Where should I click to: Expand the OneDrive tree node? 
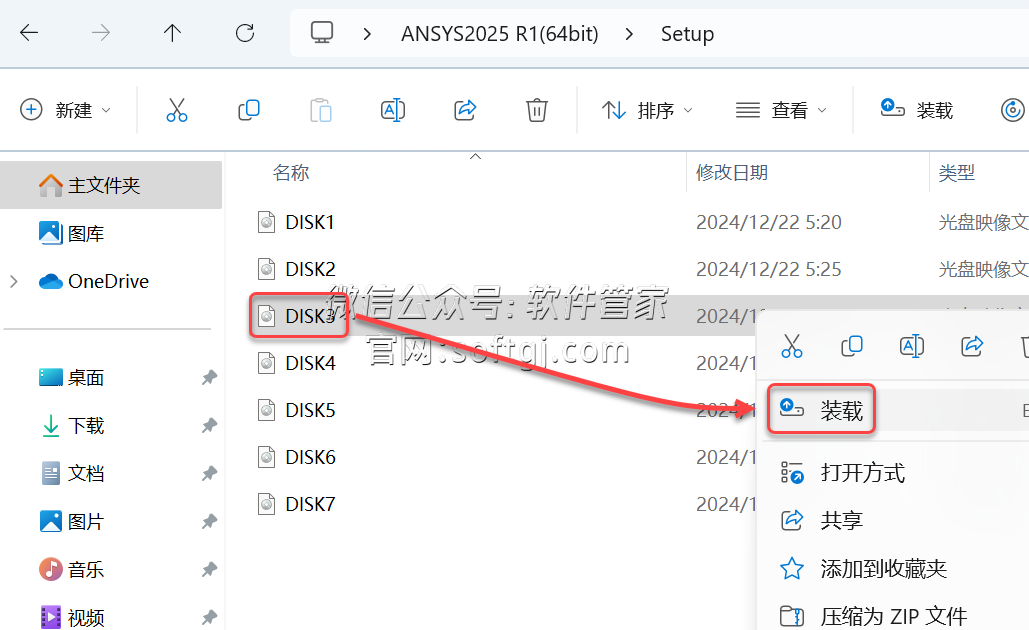(x=14, y=282)
